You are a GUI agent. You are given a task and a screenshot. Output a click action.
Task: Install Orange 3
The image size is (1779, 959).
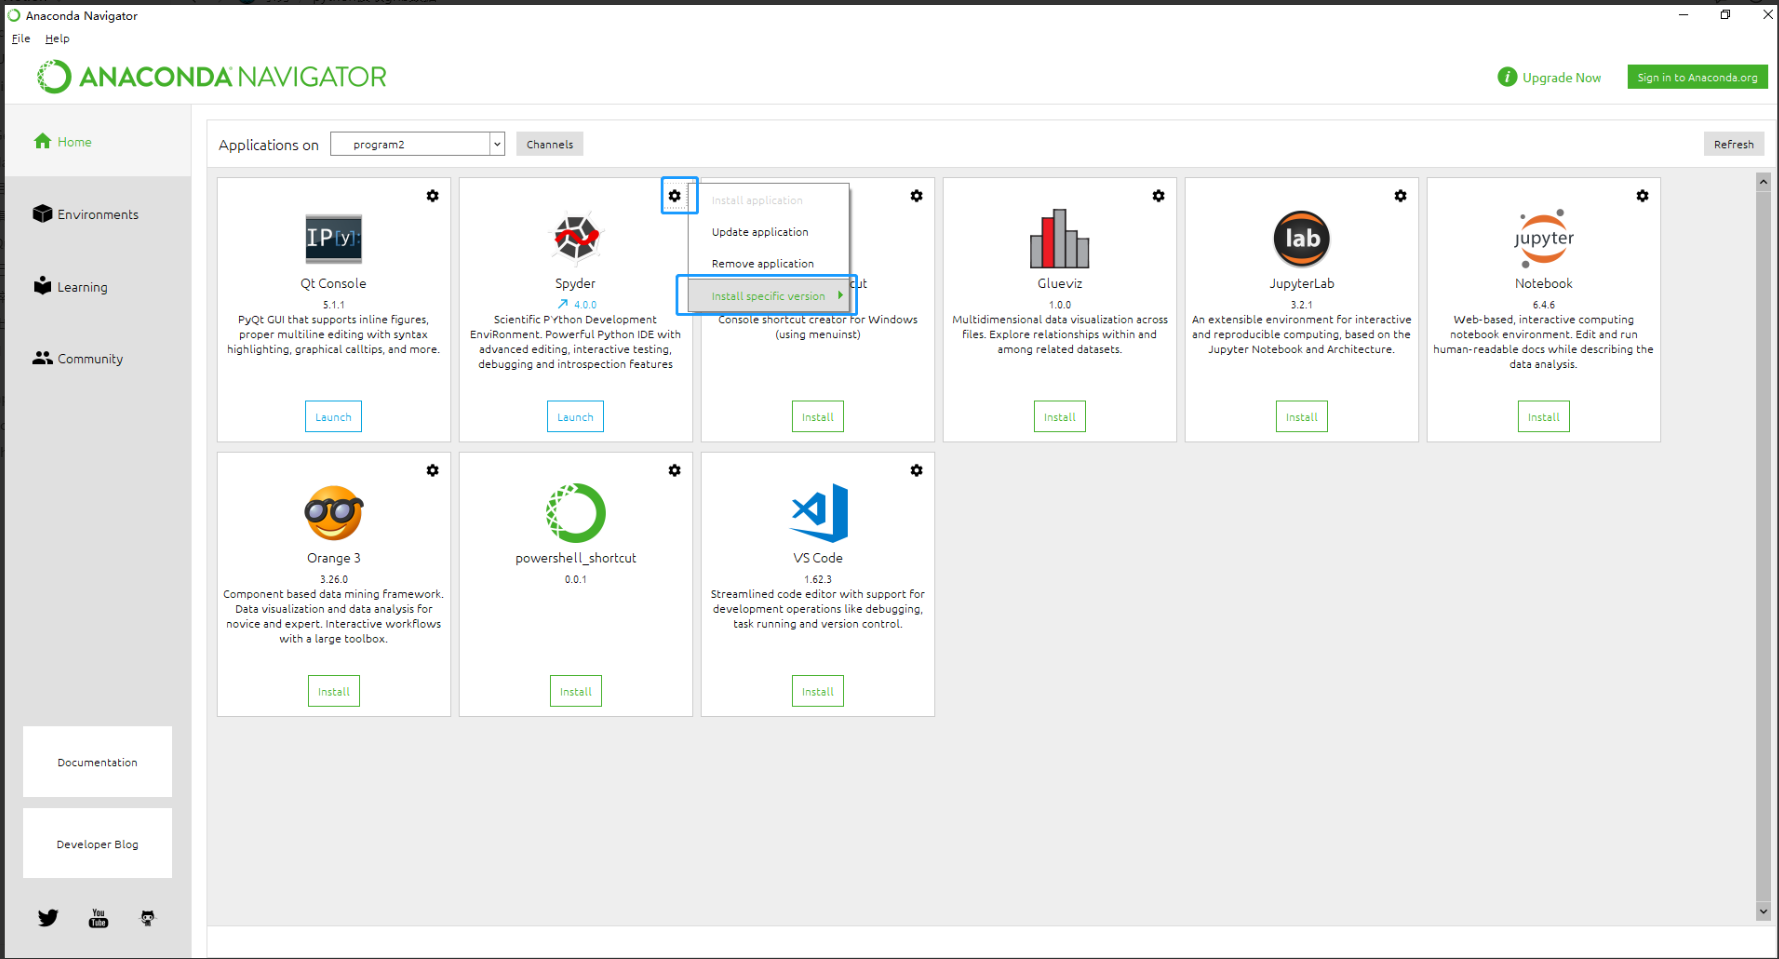pyautogui.click(x=334, y=691)
